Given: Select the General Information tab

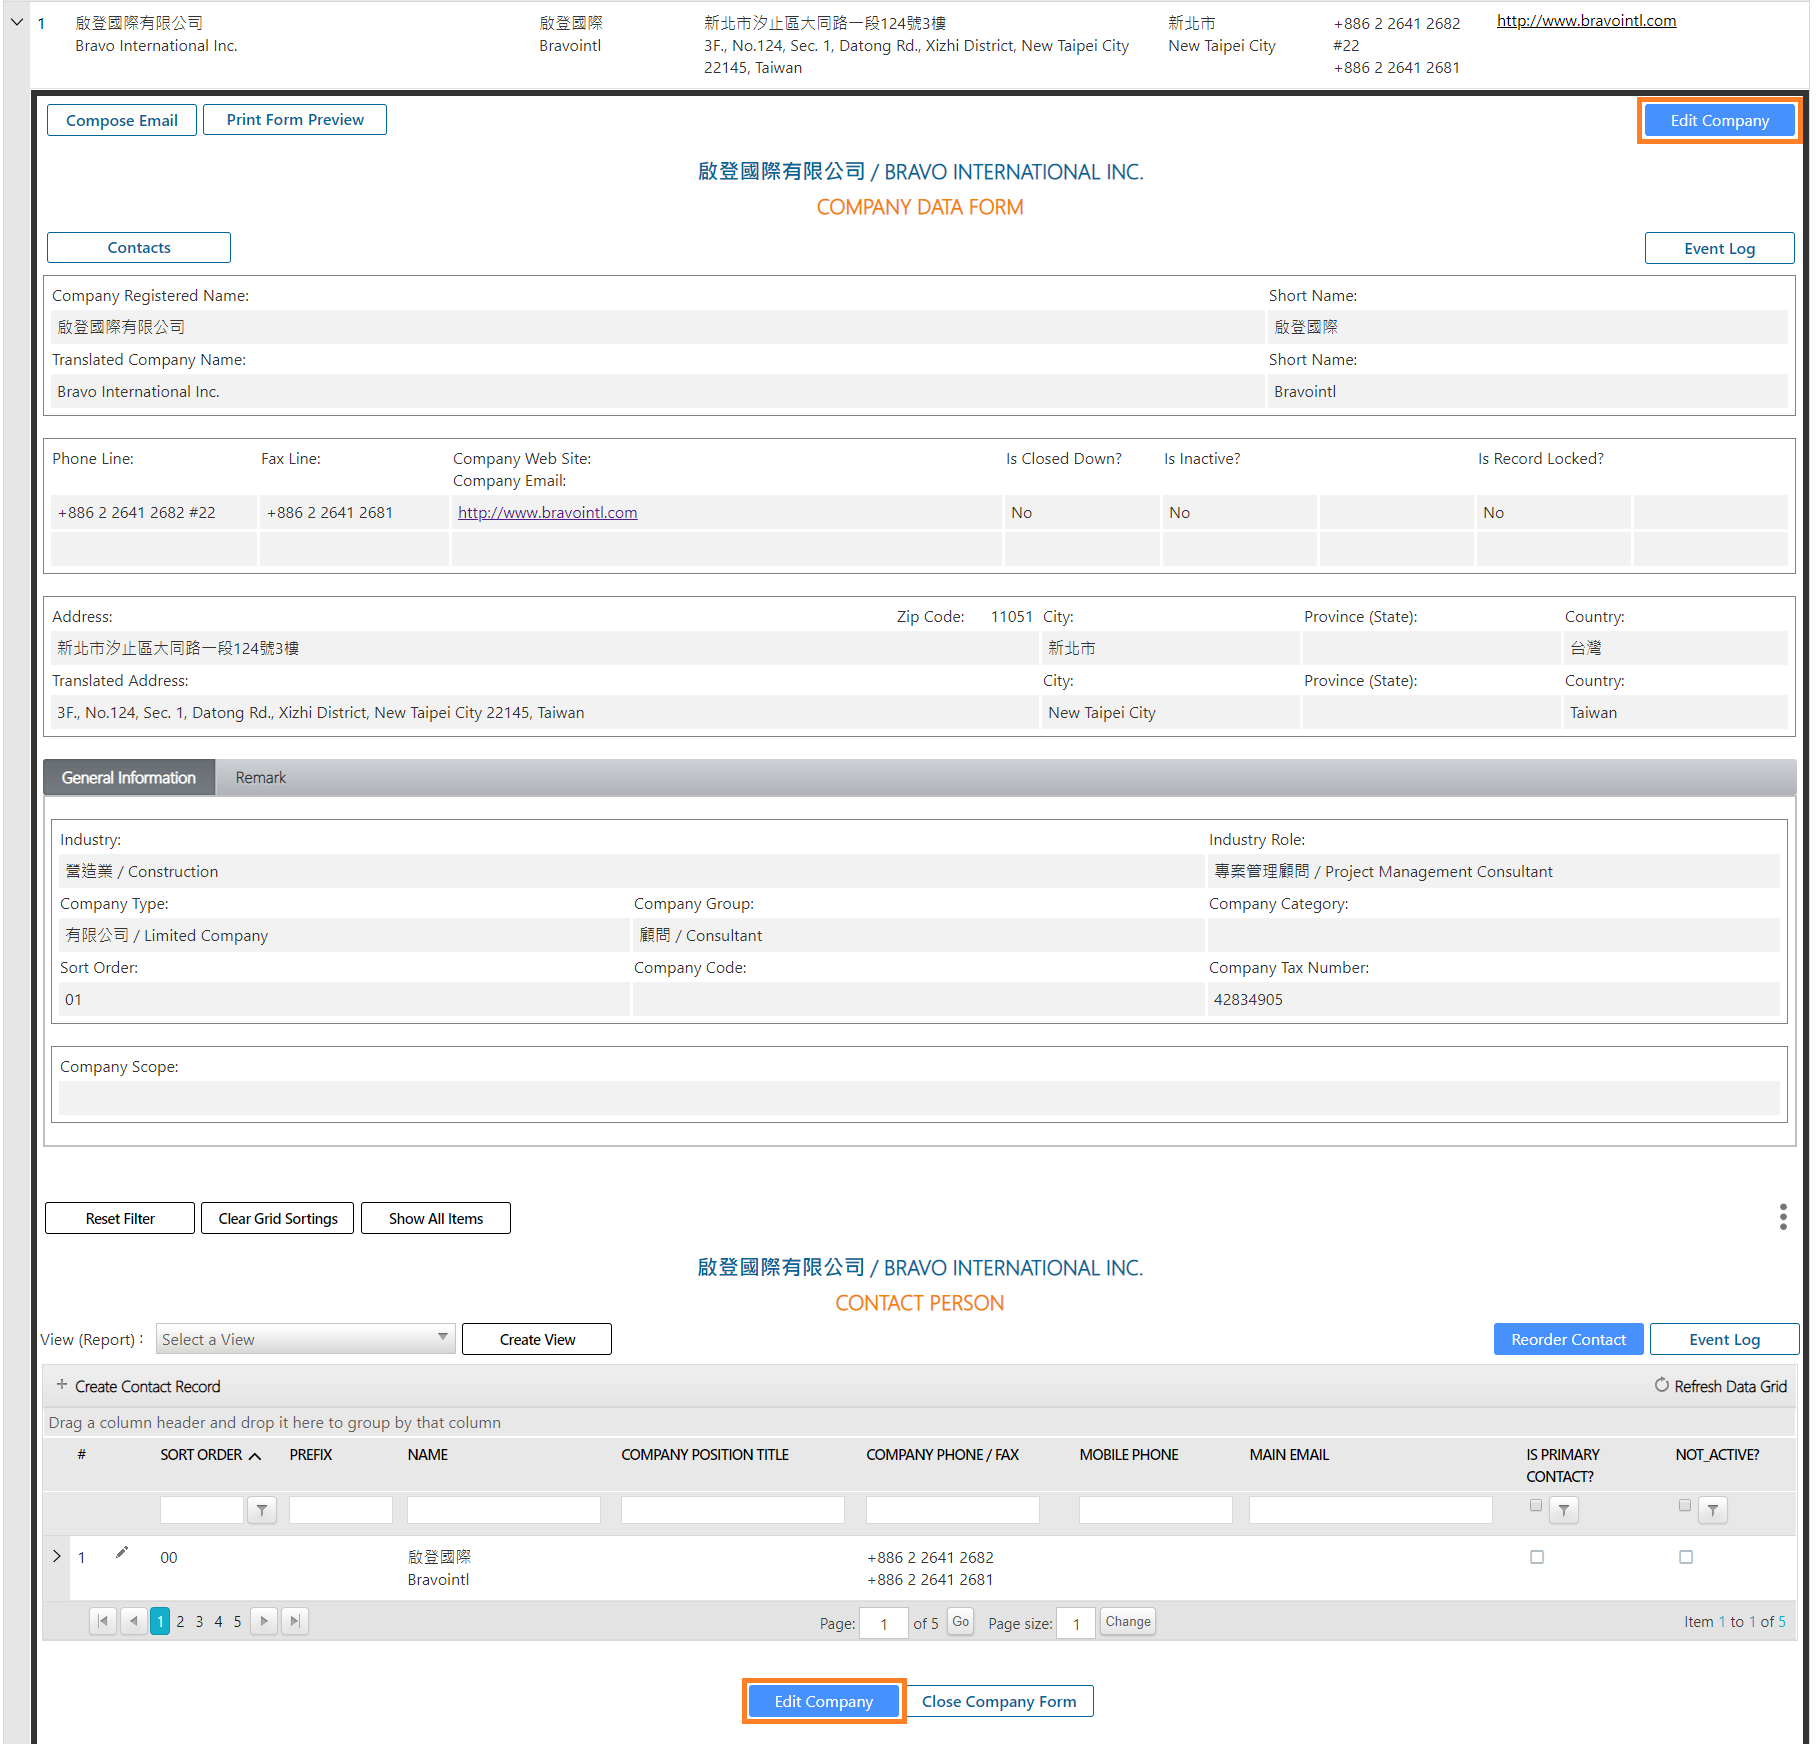Looking at the screenshot, I should 129,778.
